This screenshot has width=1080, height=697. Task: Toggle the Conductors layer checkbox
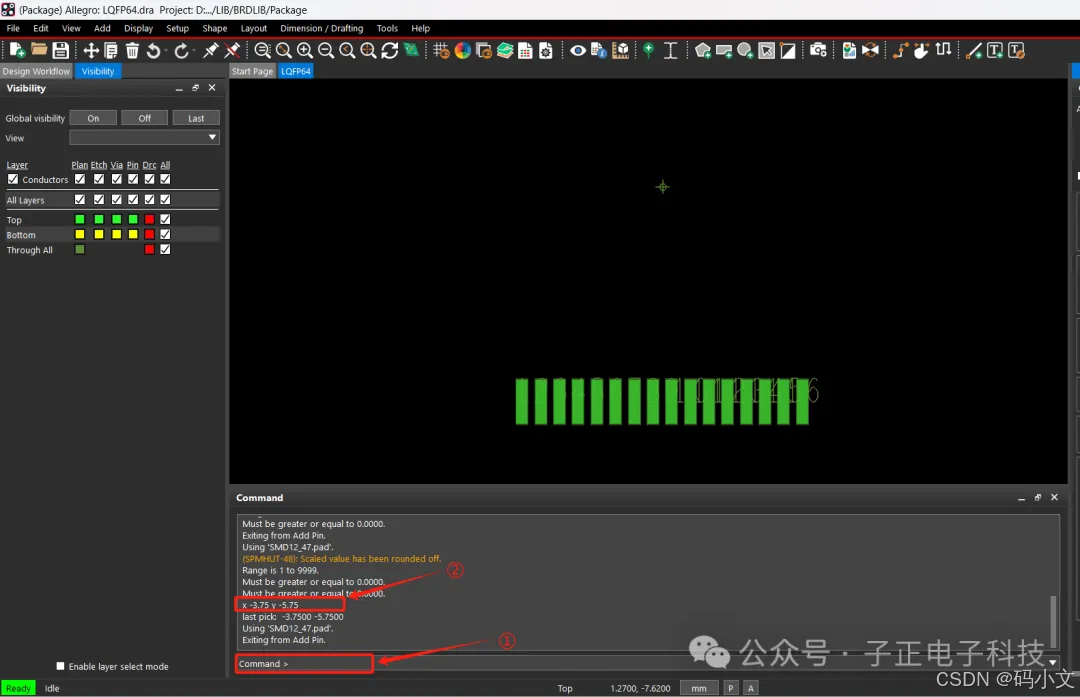point(12,179)
